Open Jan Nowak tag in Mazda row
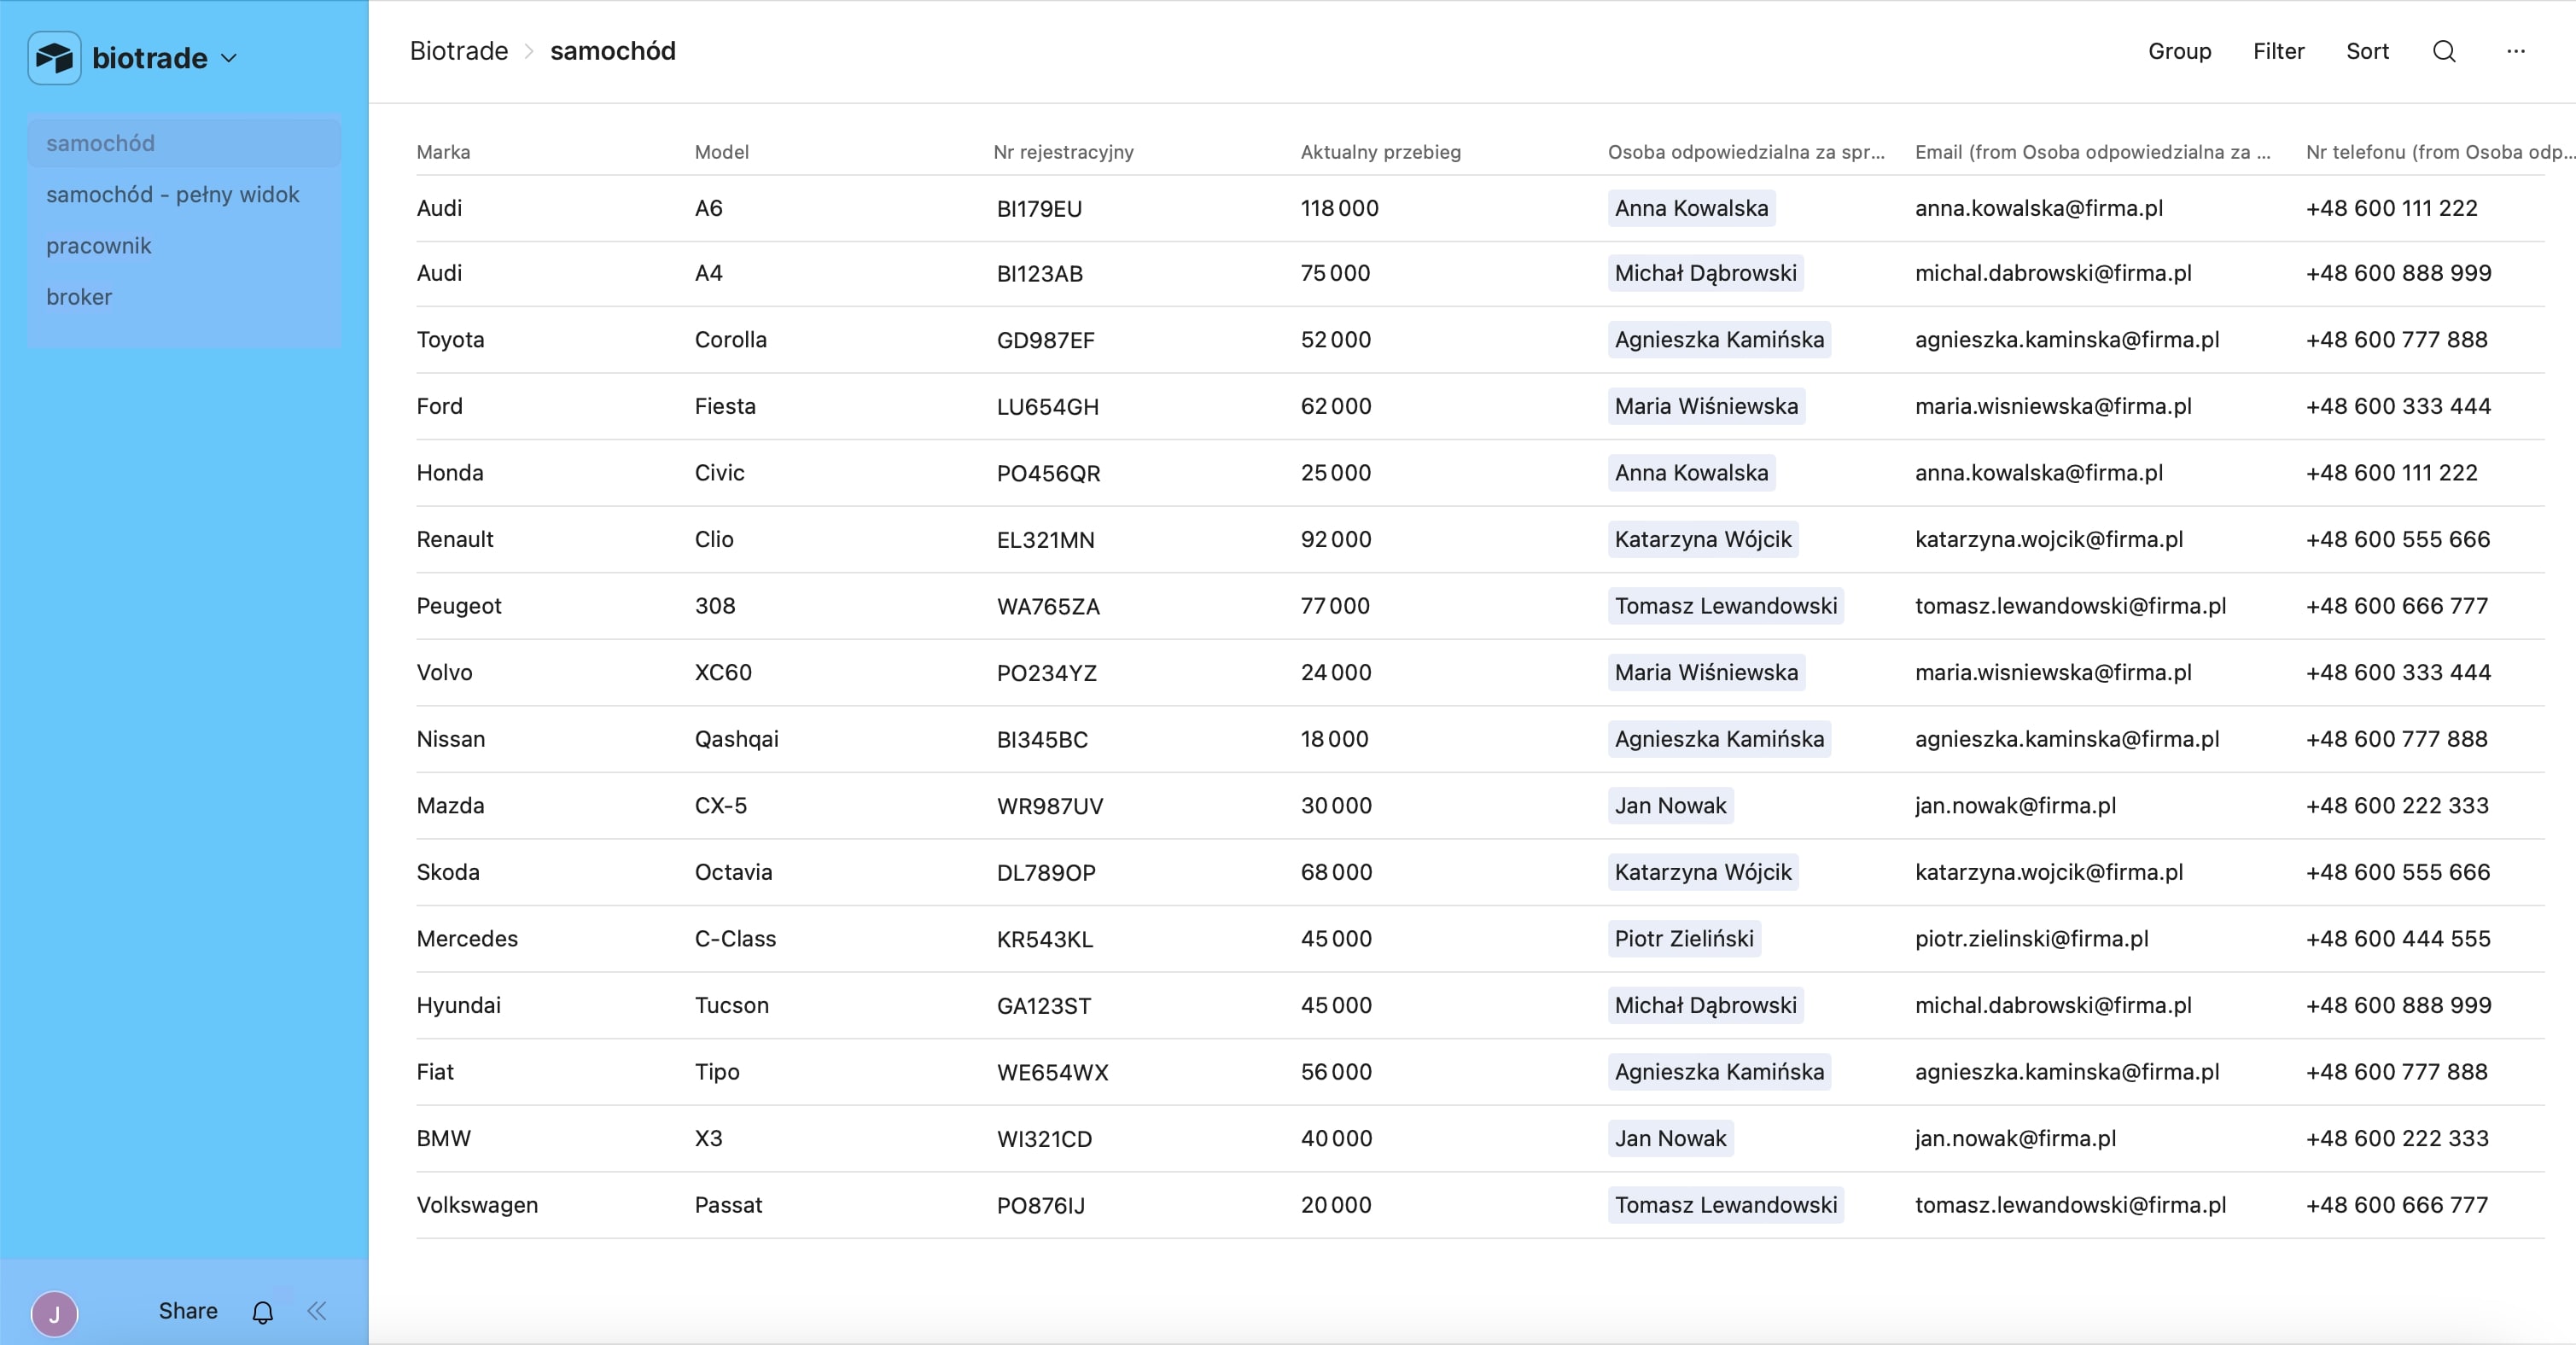 [1670, 805]
